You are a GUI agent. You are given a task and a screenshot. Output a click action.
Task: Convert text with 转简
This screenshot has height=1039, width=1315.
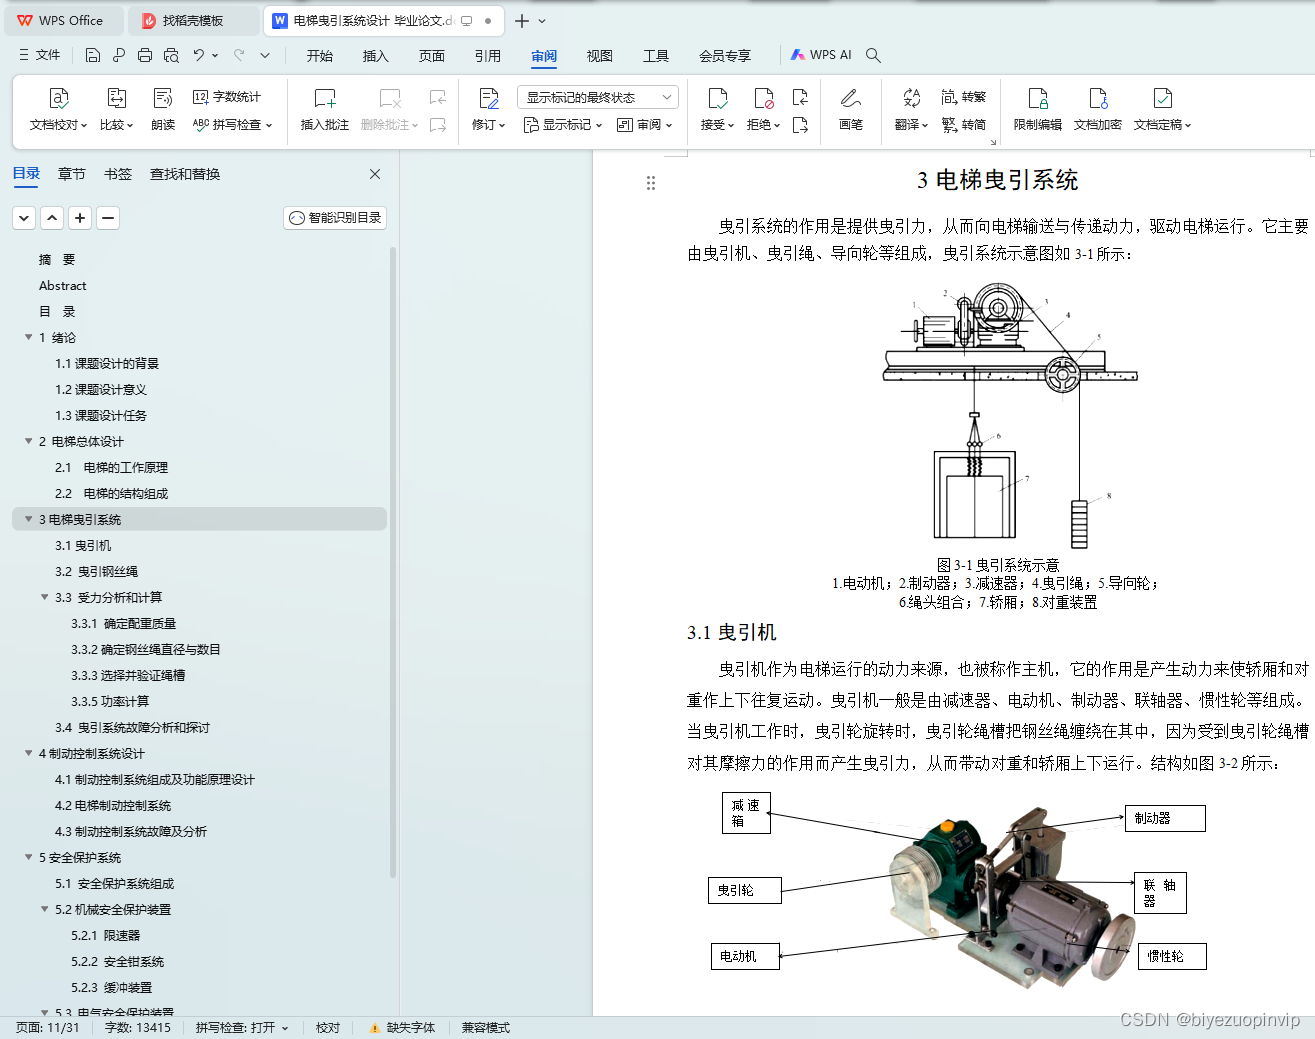click(x=964, y=125)
